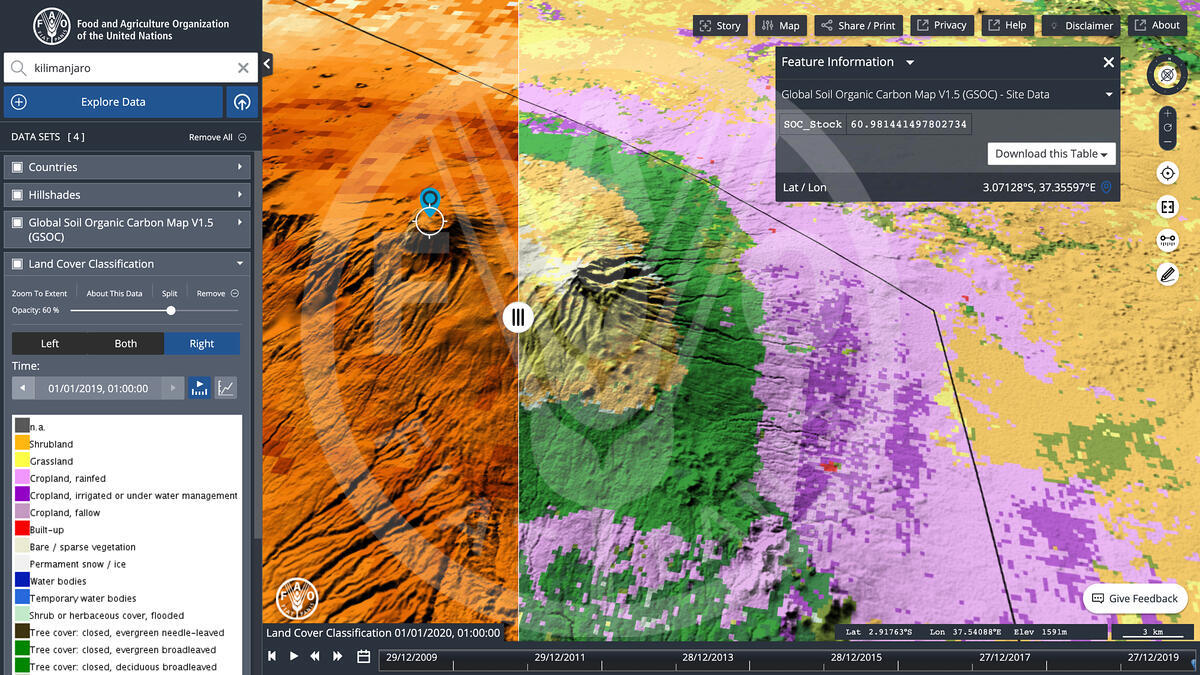Expand the Countries layer row

(x=240, y=167)
